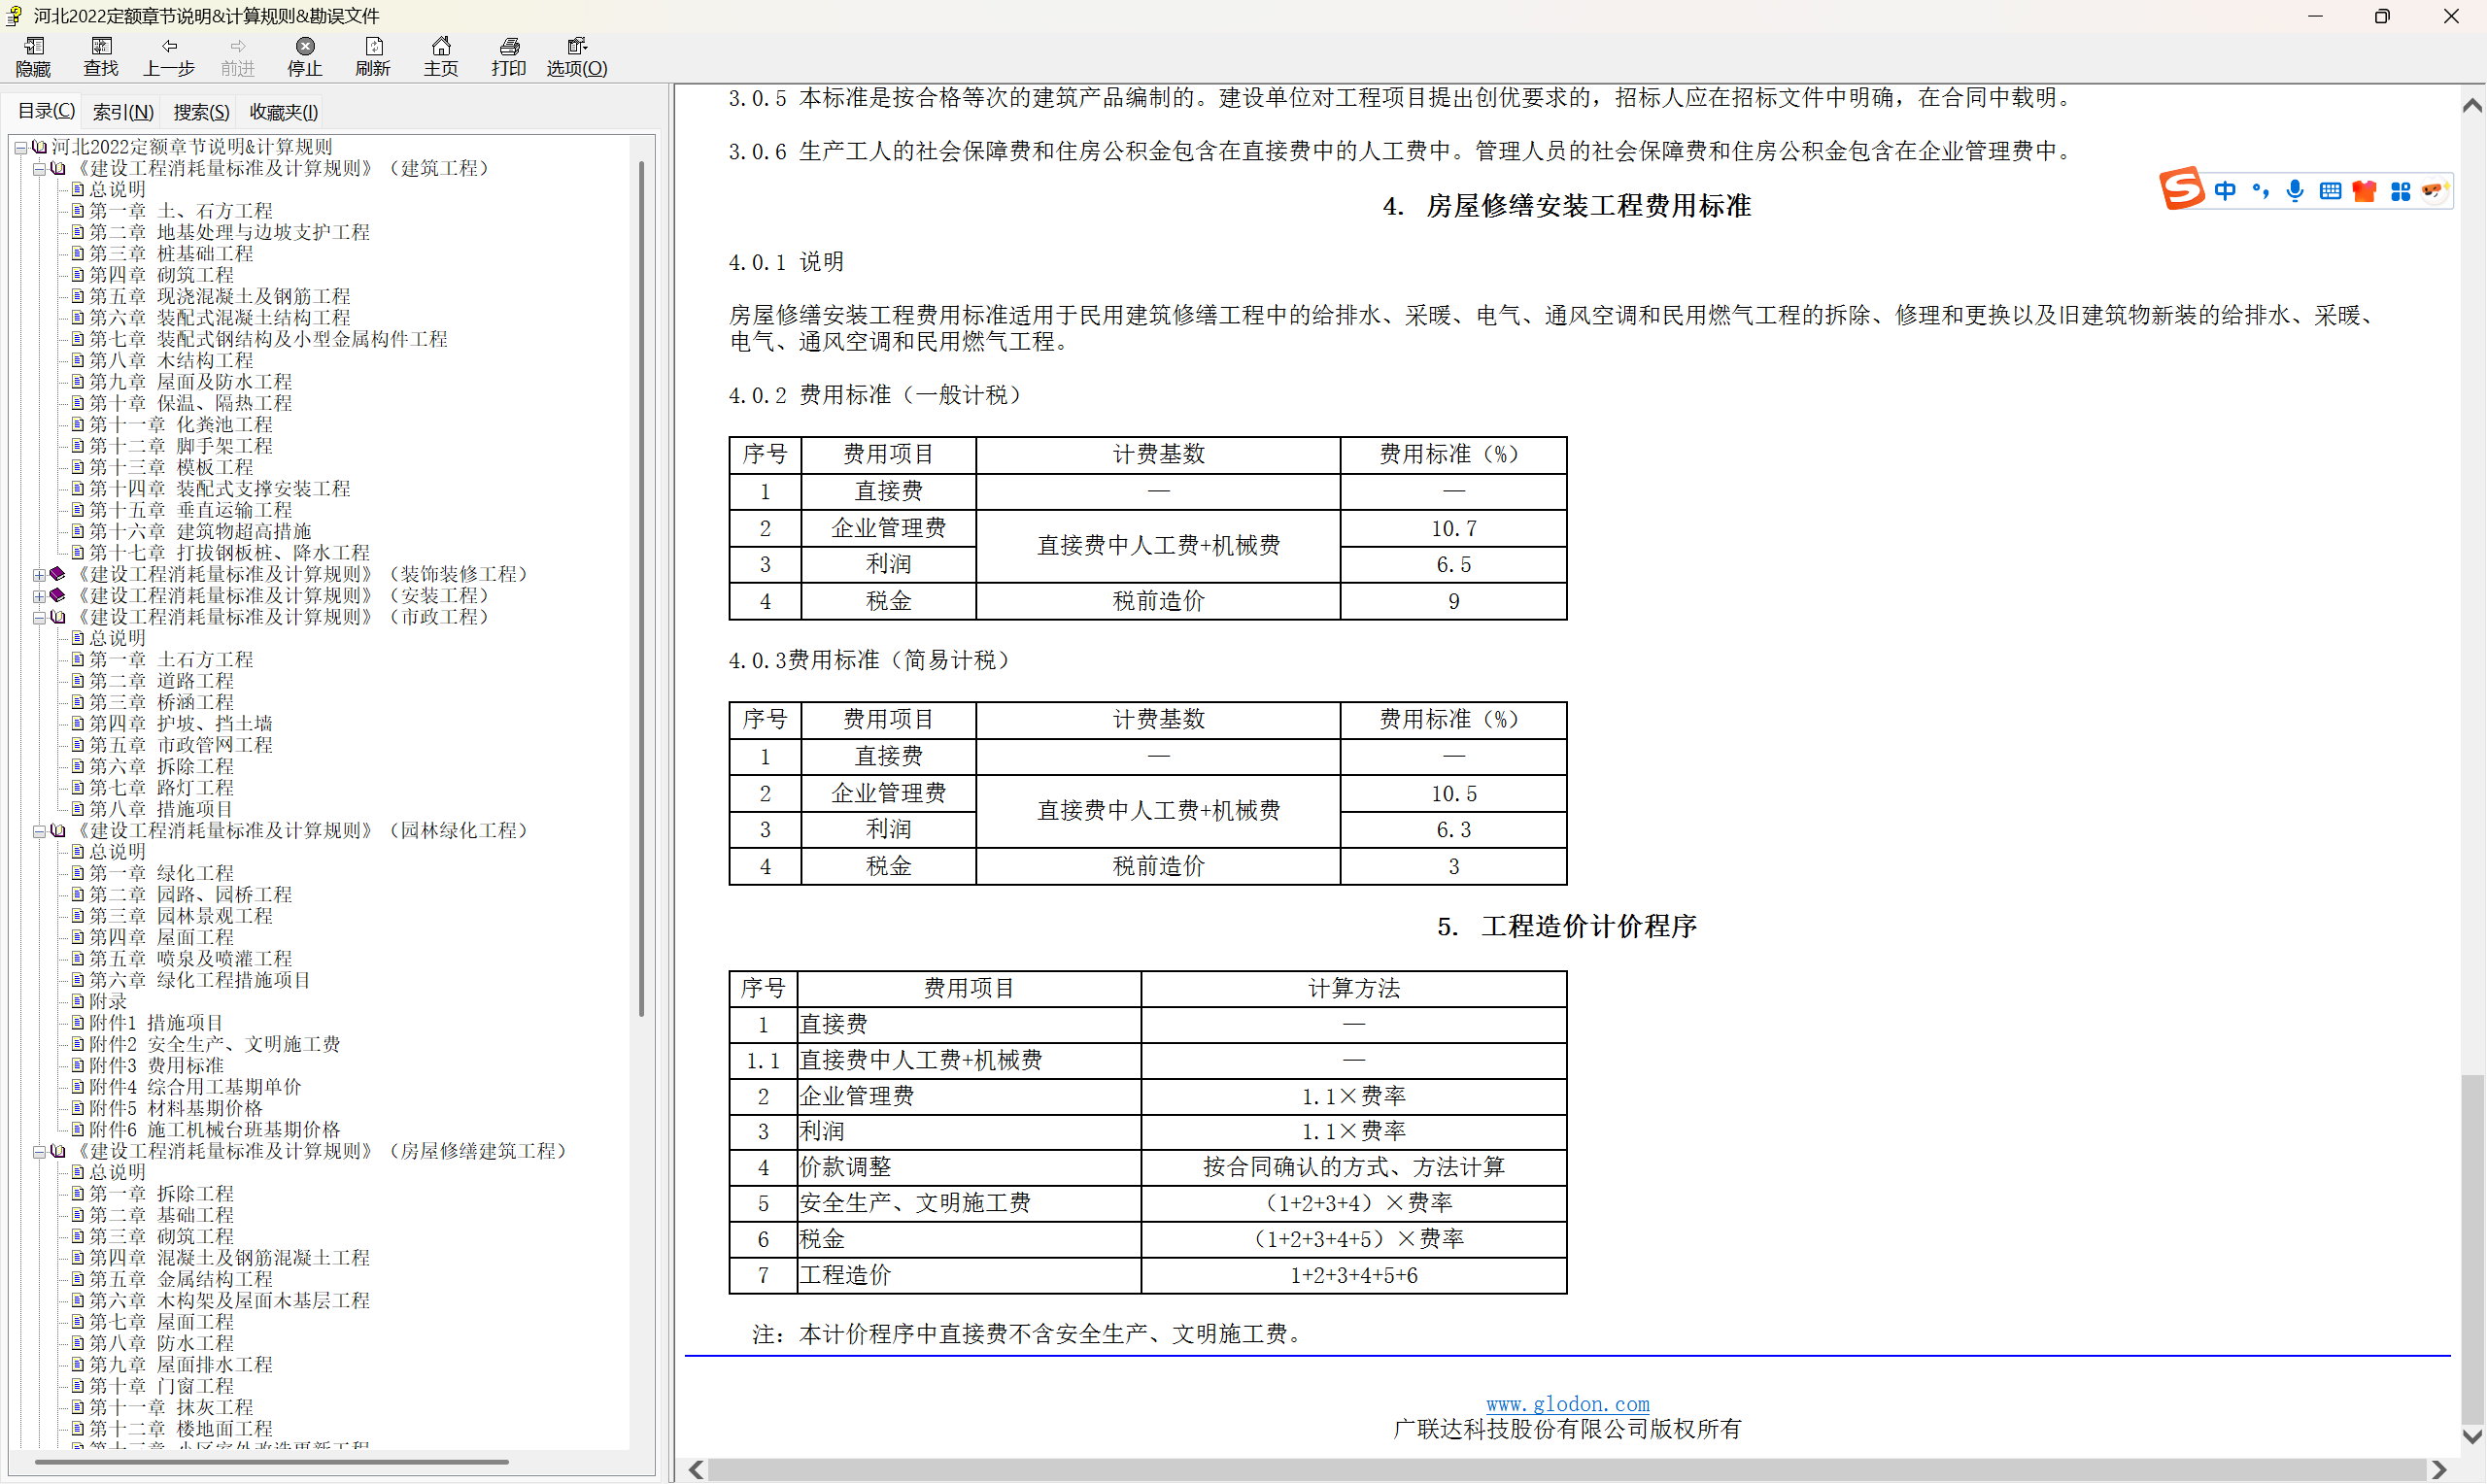Expand the 安装工程 tree node
2487x1484 pixels.
click(39, 596)
